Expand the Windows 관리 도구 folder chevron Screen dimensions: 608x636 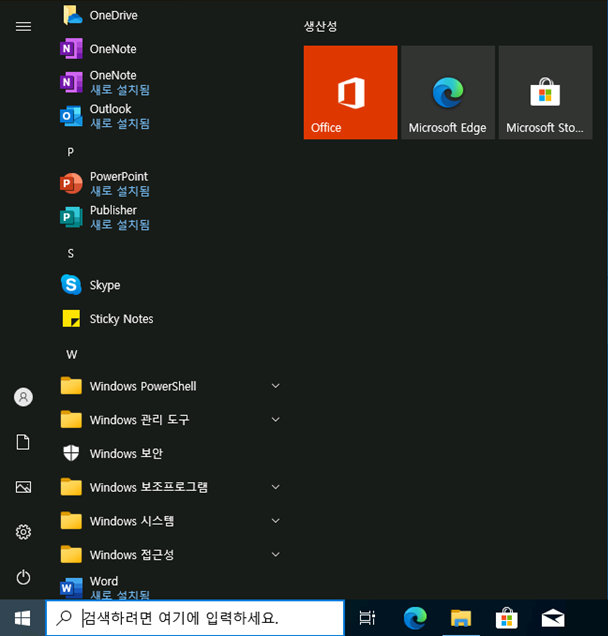pos(275,419)
